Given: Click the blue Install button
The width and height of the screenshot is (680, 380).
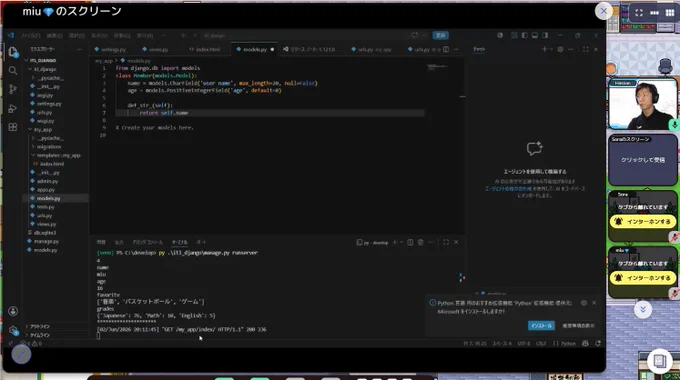Looking at the screenshot, I should coord(541,325).
